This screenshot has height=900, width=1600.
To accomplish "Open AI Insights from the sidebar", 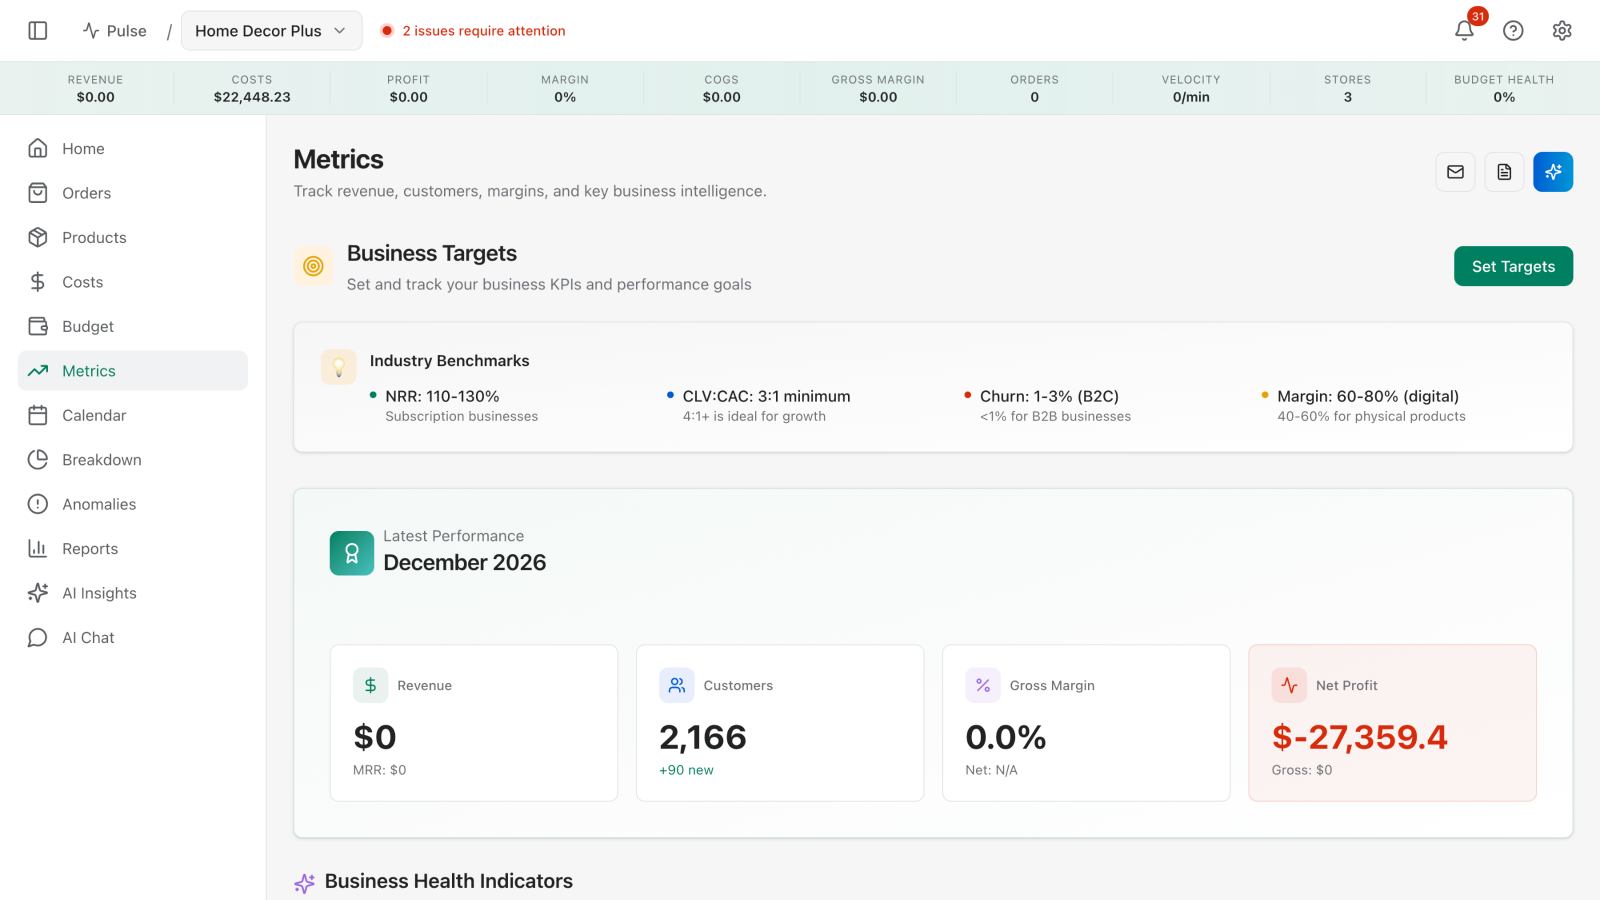I will tap(99, 592).
